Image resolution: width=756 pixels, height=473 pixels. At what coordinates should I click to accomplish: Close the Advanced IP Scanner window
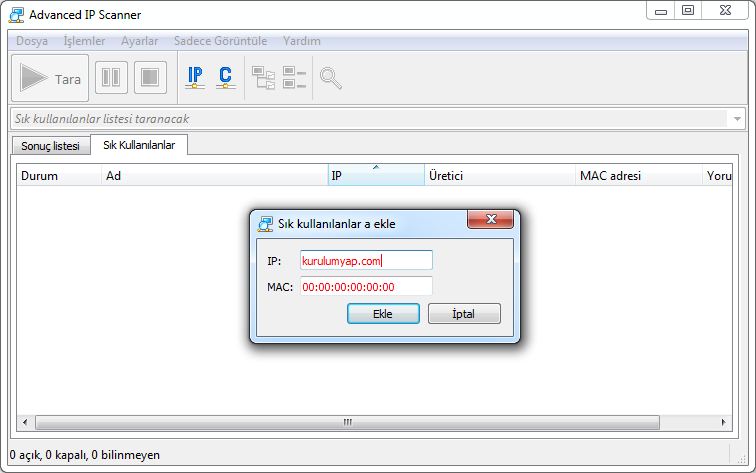(x=725, y=11)
